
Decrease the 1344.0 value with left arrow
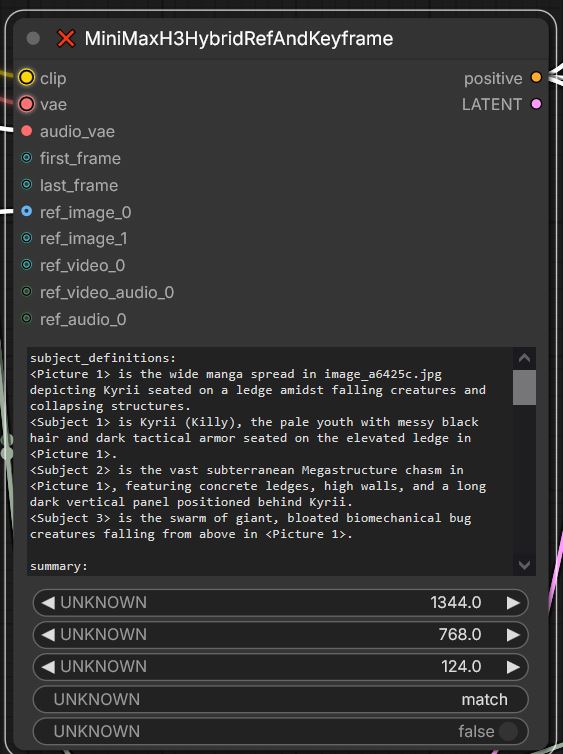48,603
